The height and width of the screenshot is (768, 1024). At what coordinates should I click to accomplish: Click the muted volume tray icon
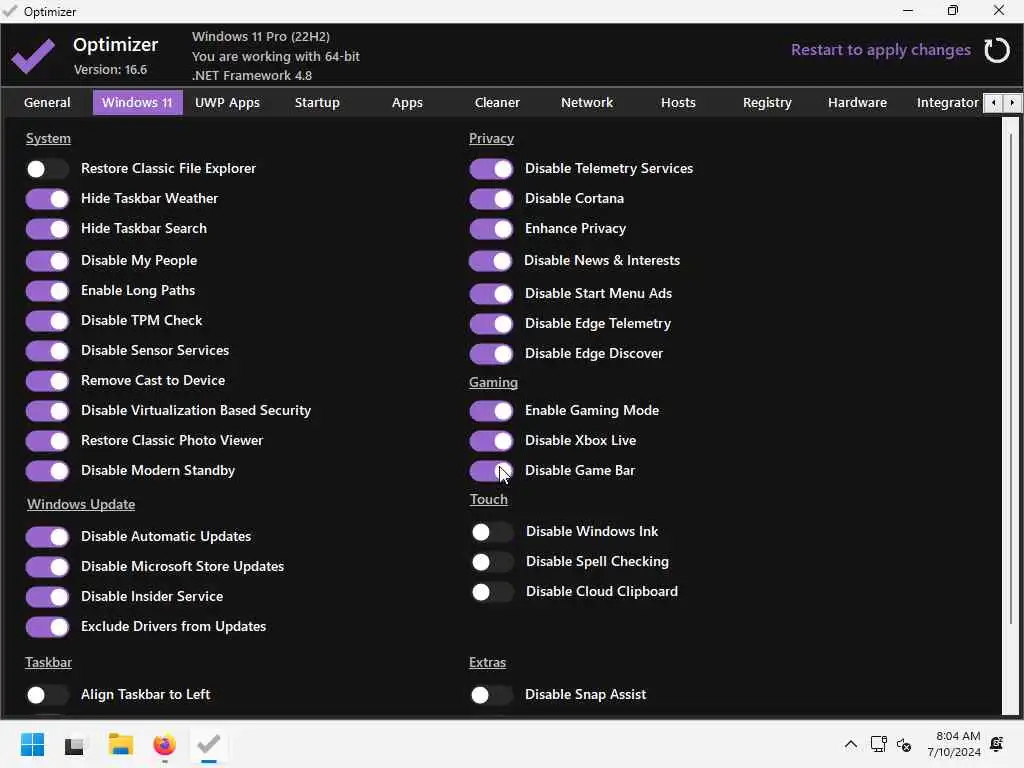click(904, 744)
